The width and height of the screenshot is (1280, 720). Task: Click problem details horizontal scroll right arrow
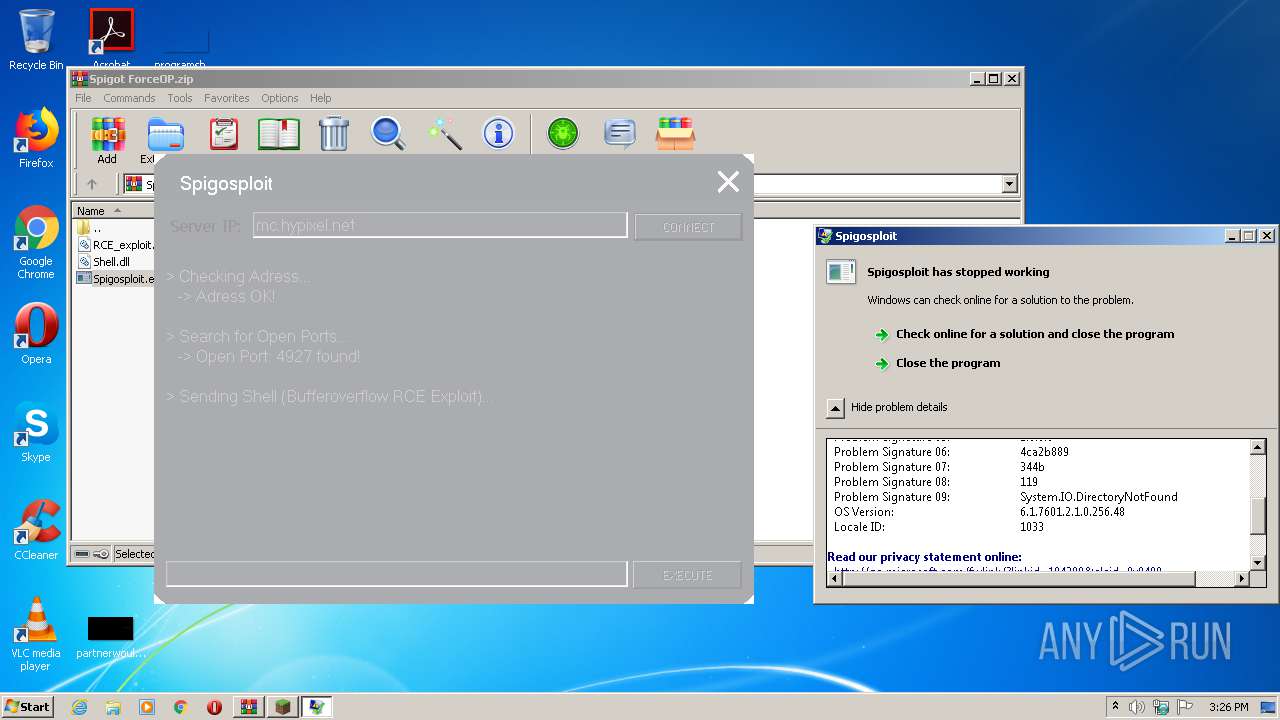pyautogui.click(x=1243, y=578)
